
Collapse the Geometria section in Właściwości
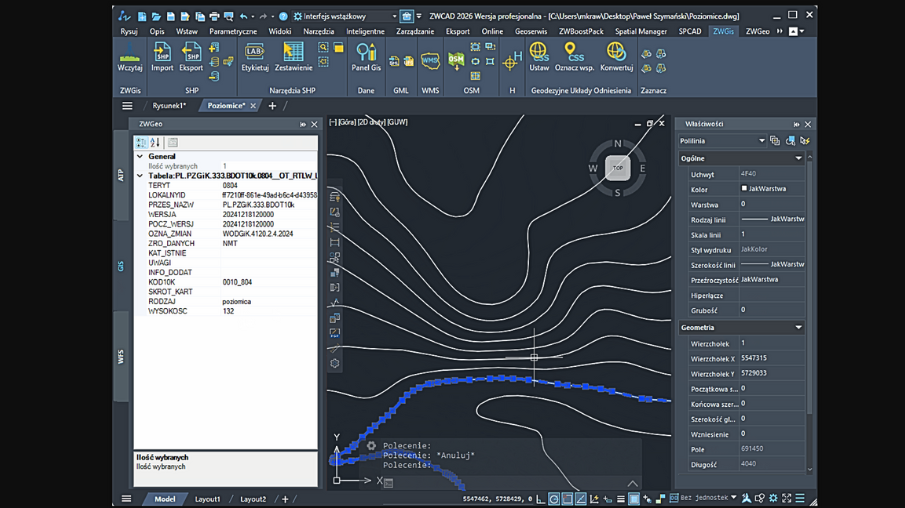tap(798, 328)
